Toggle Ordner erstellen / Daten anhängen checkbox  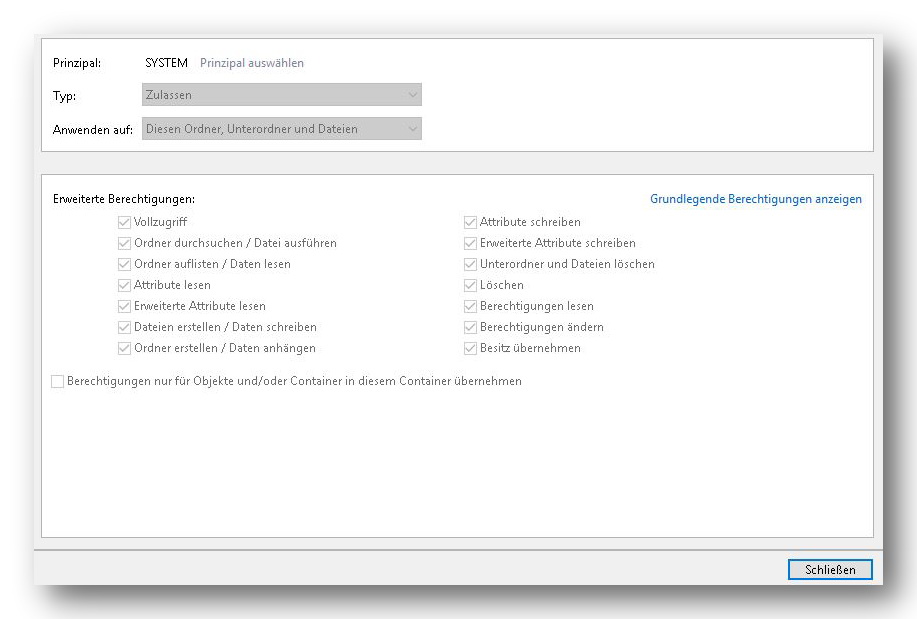[x=124, y=349]
